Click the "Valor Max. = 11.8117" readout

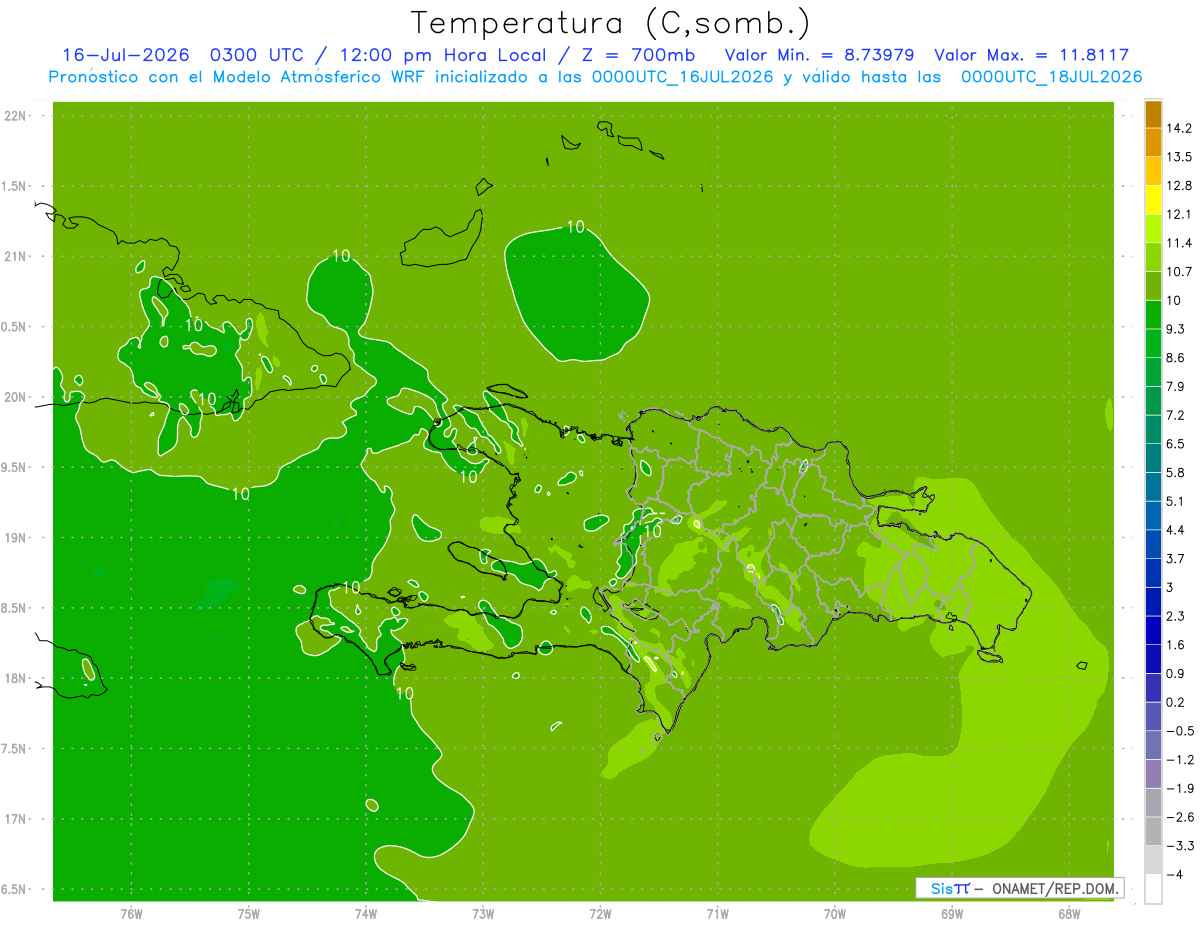click(1031, 55)
